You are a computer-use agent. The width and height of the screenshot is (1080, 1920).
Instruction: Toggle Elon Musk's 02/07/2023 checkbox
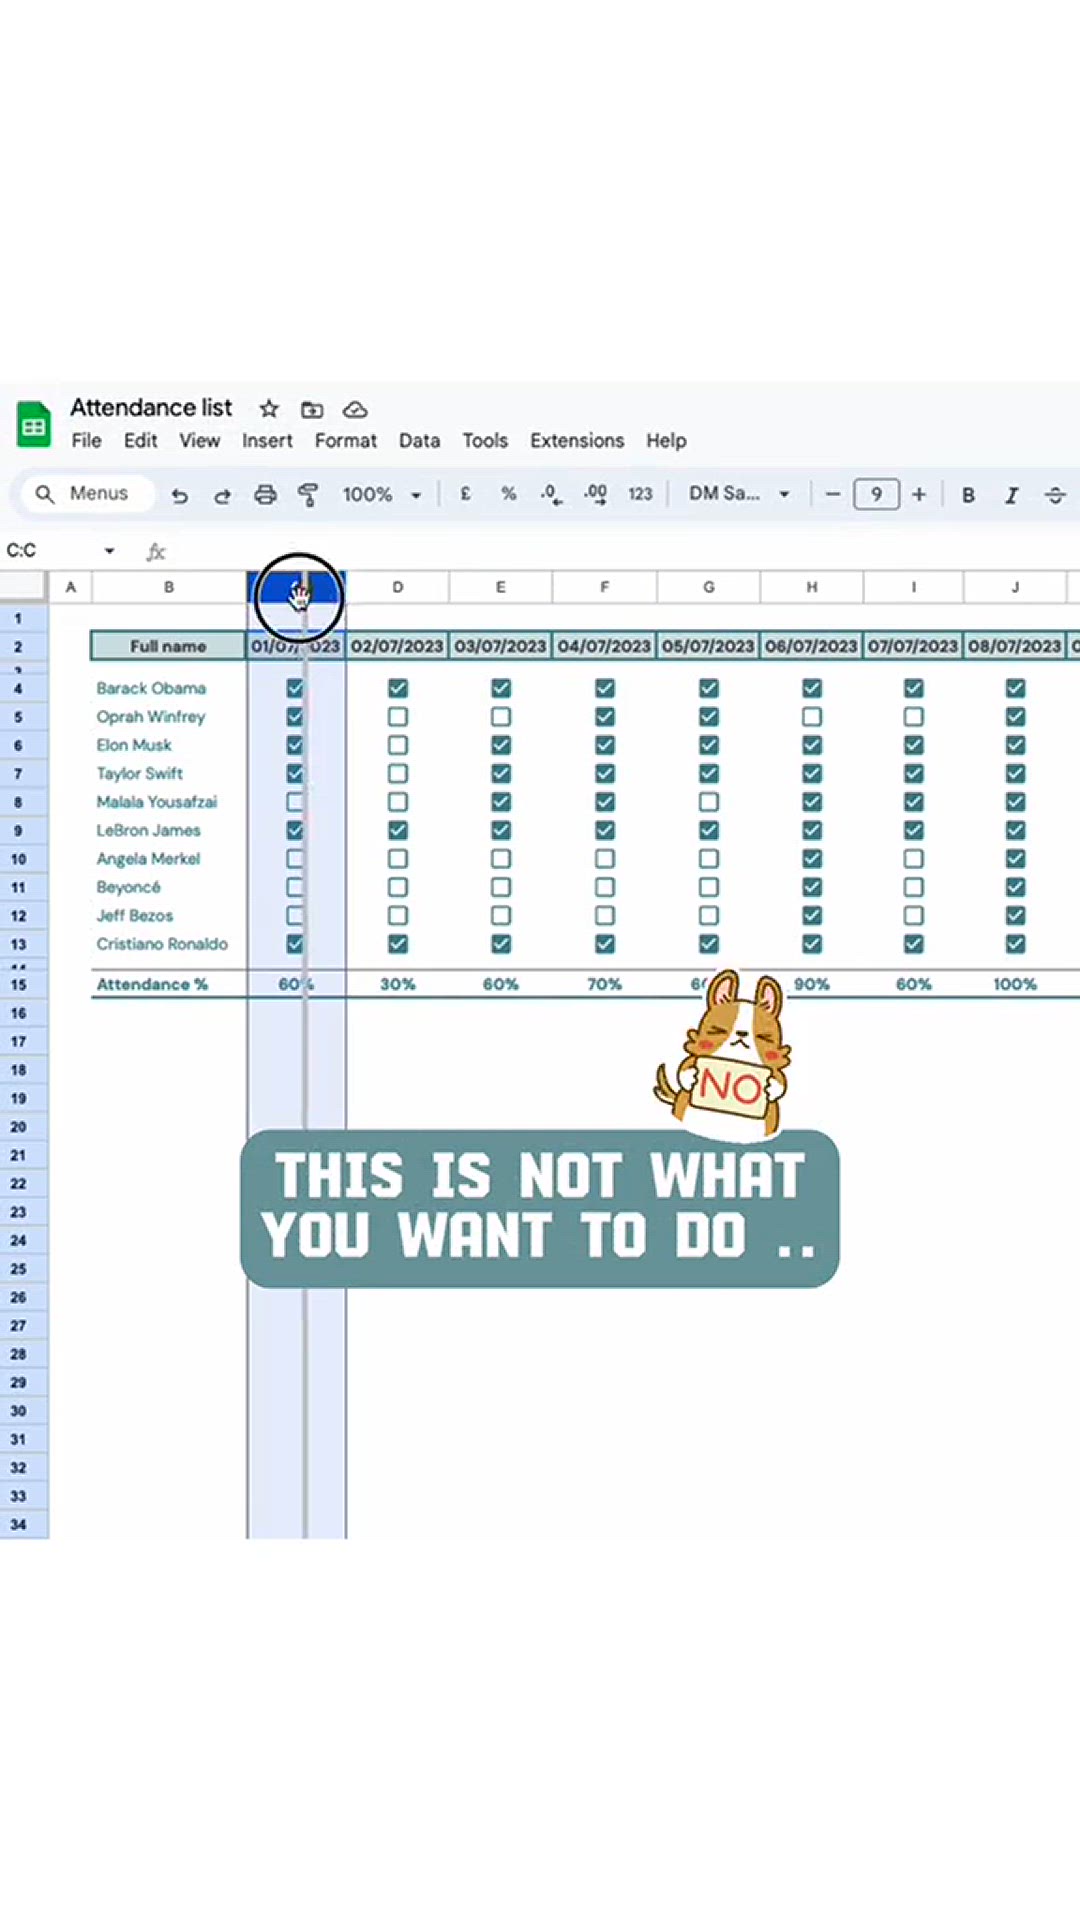coord(398,745)
